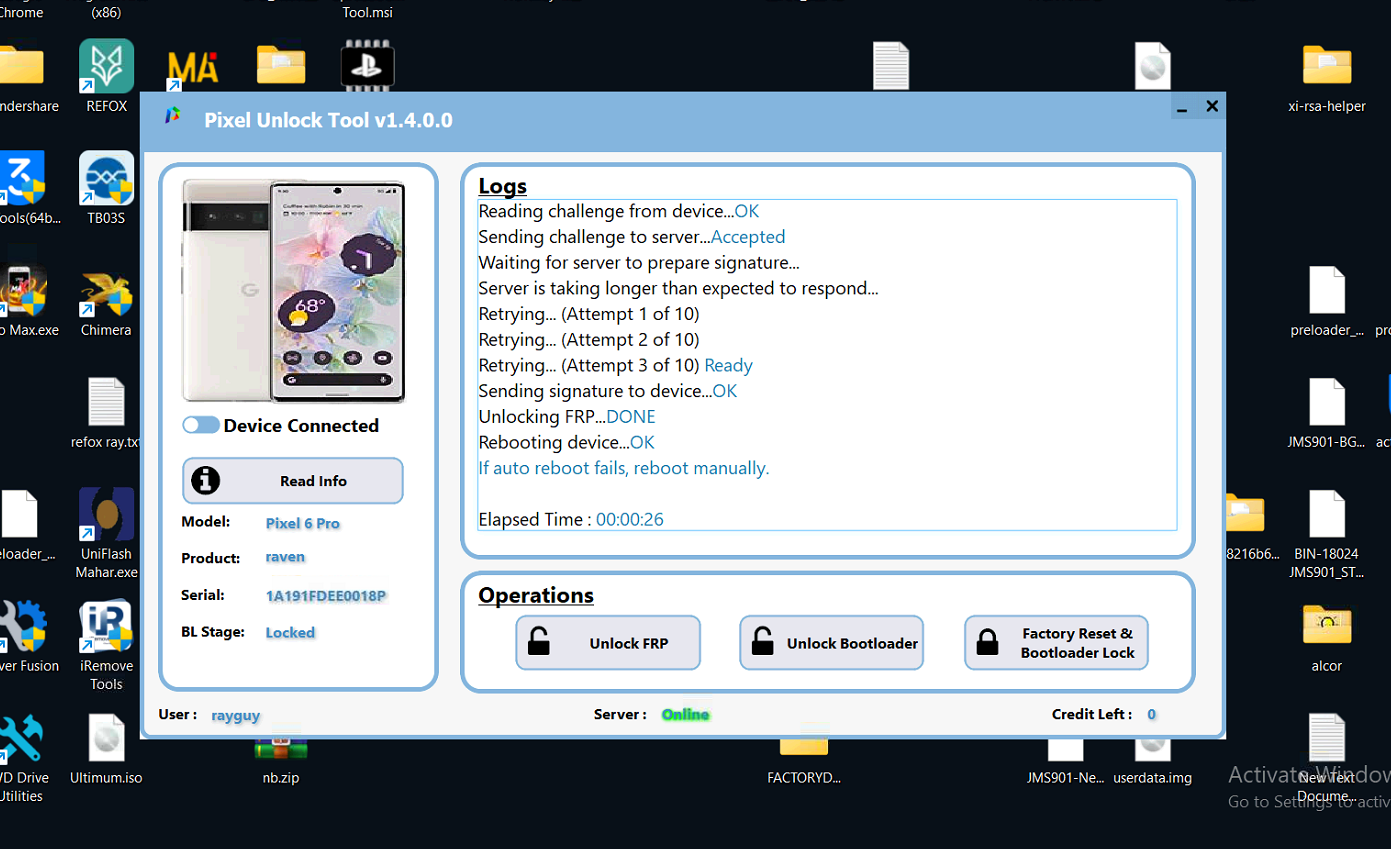The height and width of the screenshot is (849, 1391).
Task: Click the Read Info button
Action: click(x=293, y=481)
